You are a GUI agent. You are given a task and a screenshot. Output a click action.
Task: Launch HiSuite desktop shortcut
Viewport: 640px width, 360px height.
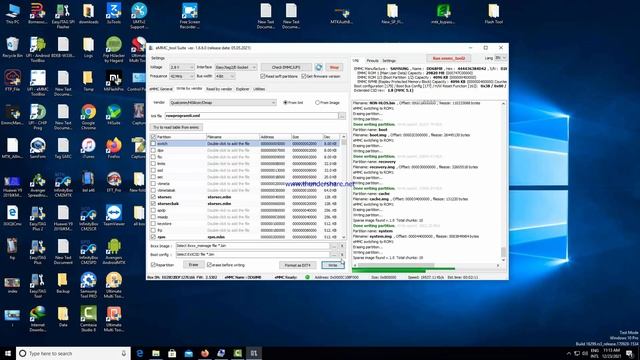(113, 114)
